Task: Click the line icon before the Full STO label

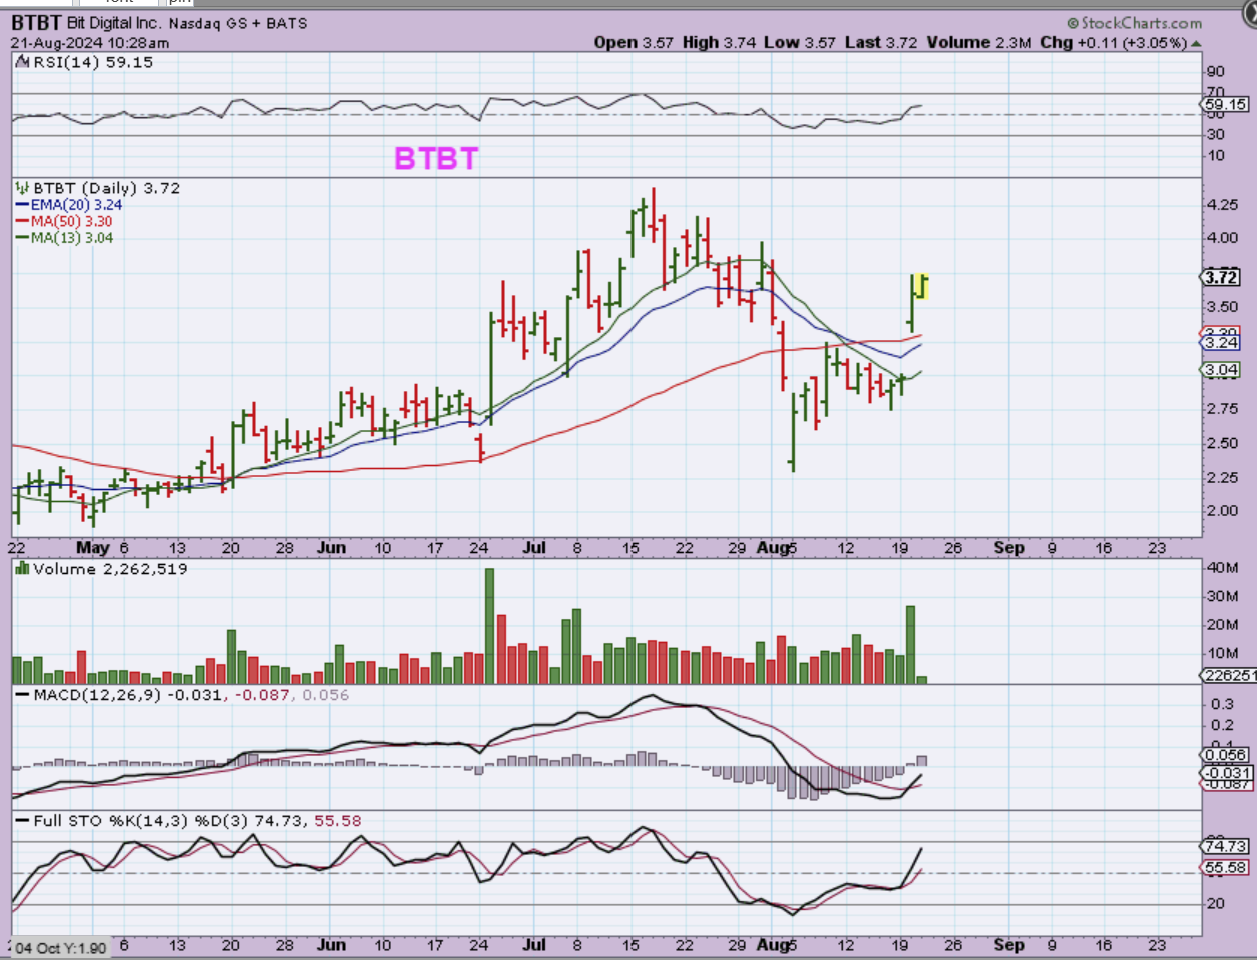Action: coord(22,821)
